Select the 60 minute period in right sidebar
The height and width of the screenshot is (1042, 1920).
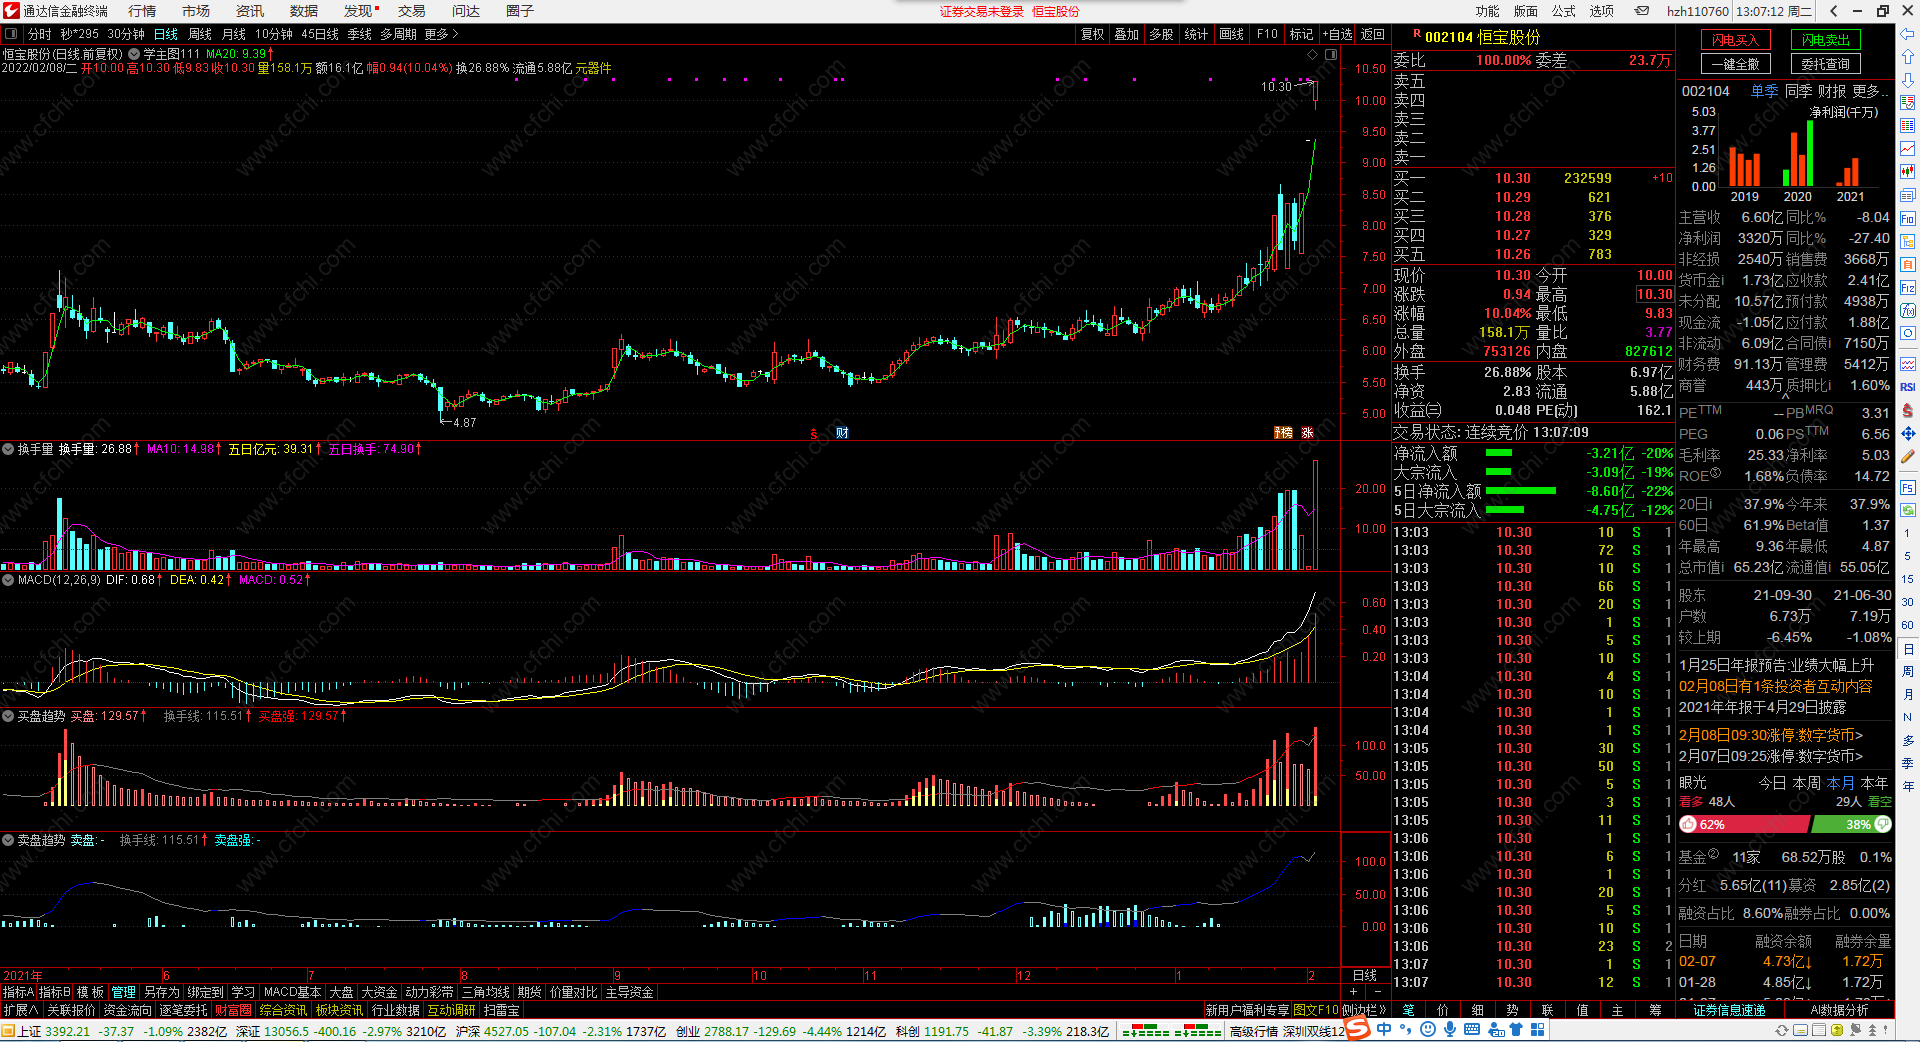tap(1908, 625)
